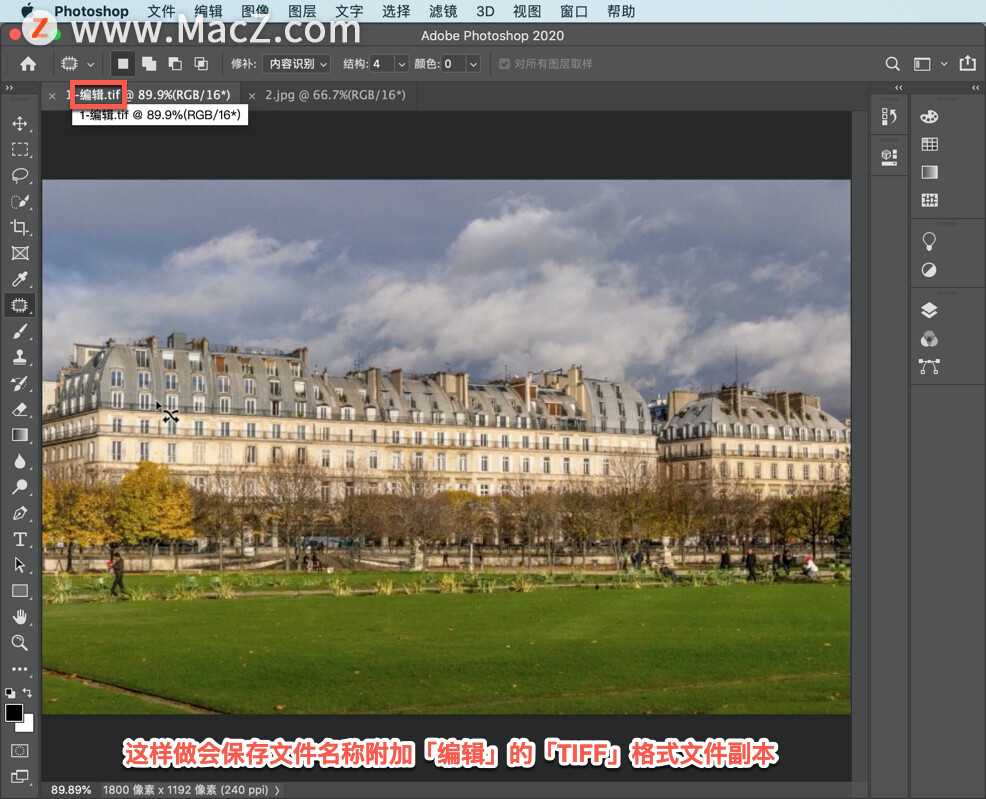This screenshot has width=986, height=799.
Task: Select the Type tool
Action: pos(19,539)
